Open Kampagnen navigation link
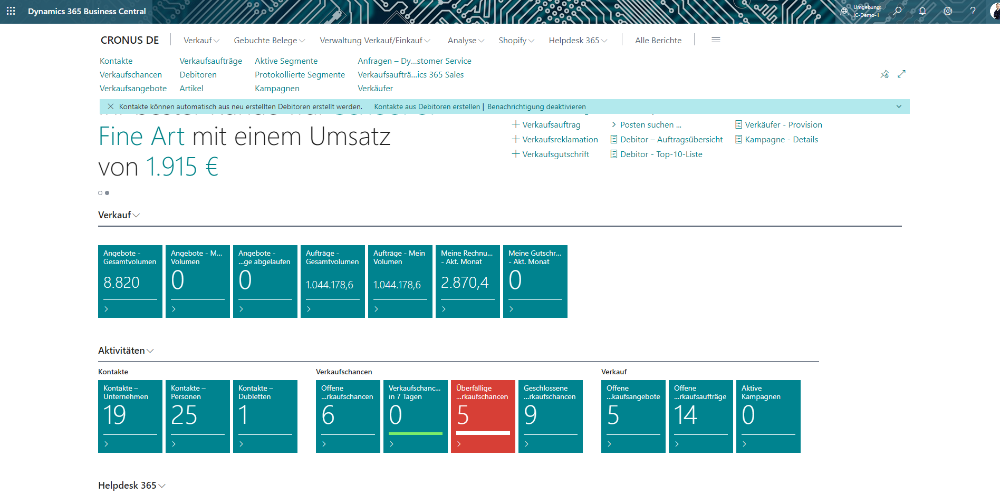Screen dimensions: 1000x495 tap(277, 89)
